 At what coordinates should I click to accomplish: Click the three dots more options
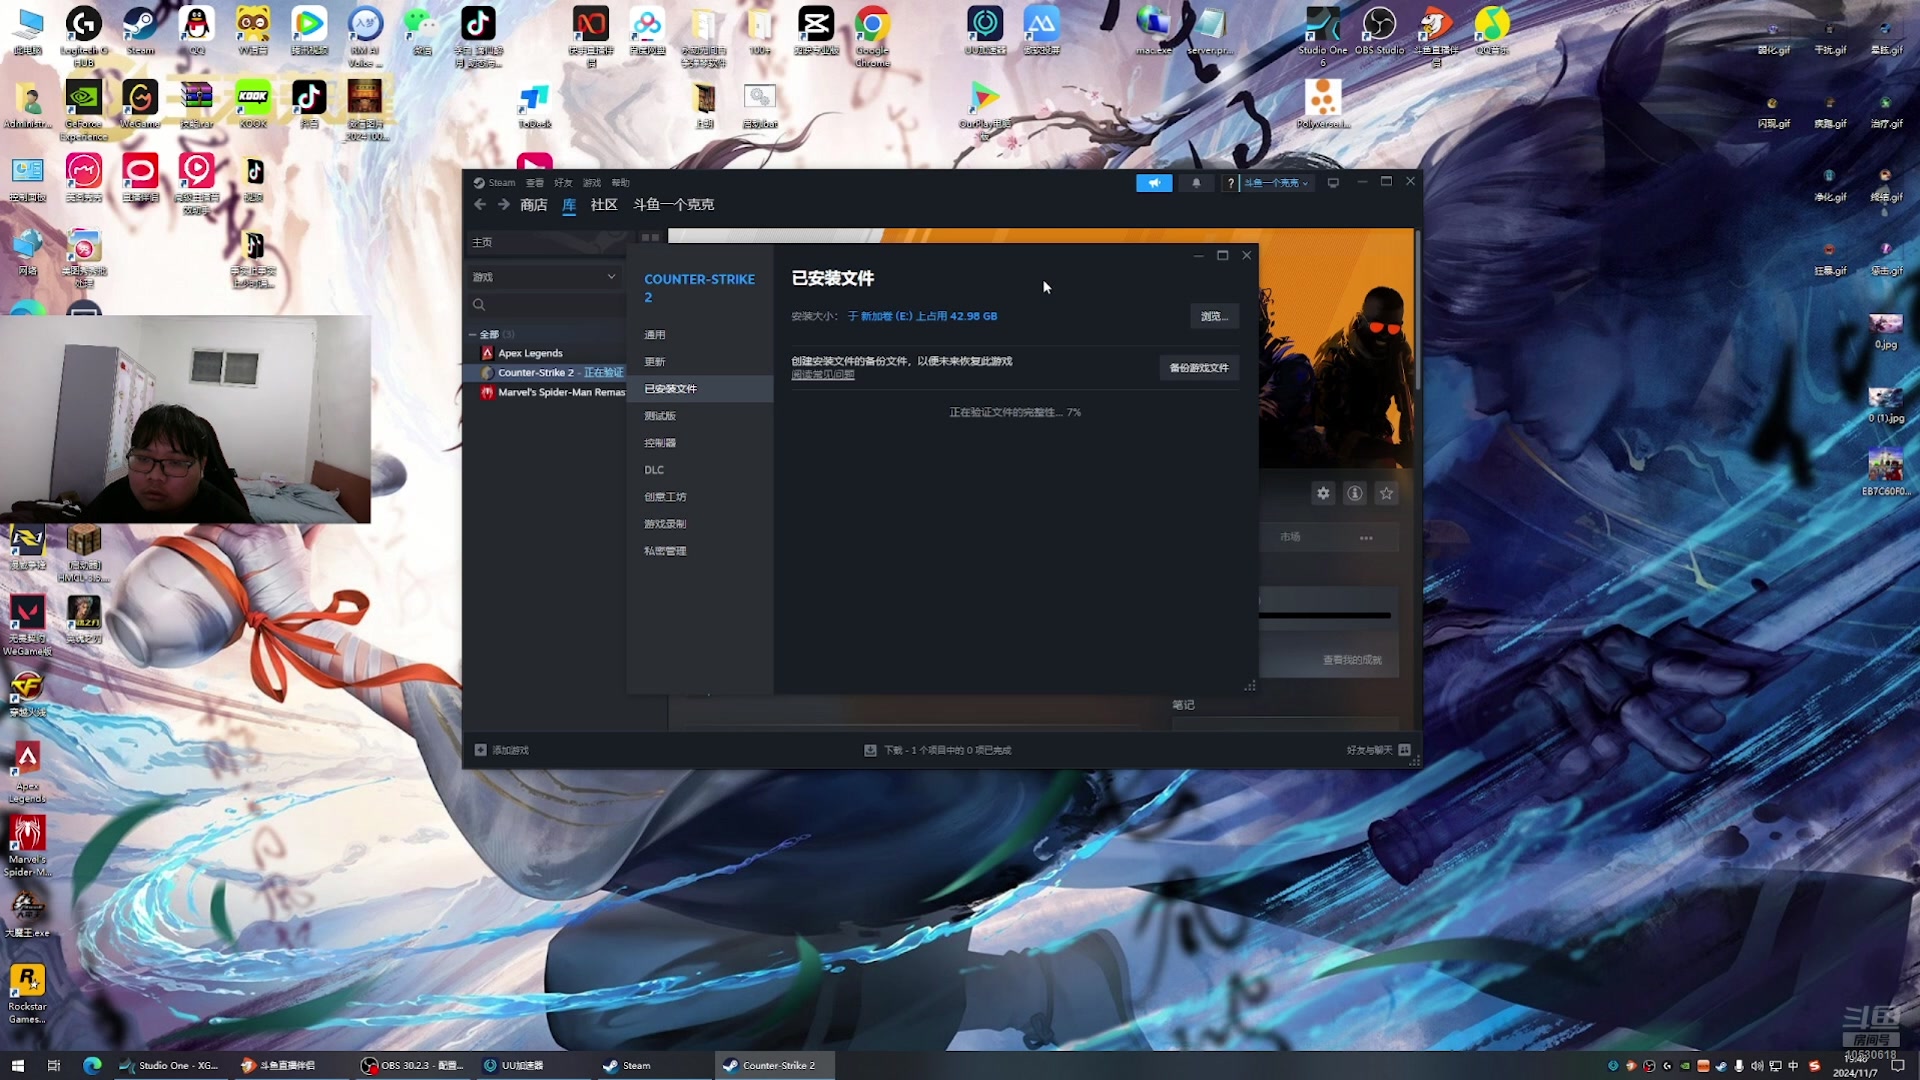click(1366, 538)
